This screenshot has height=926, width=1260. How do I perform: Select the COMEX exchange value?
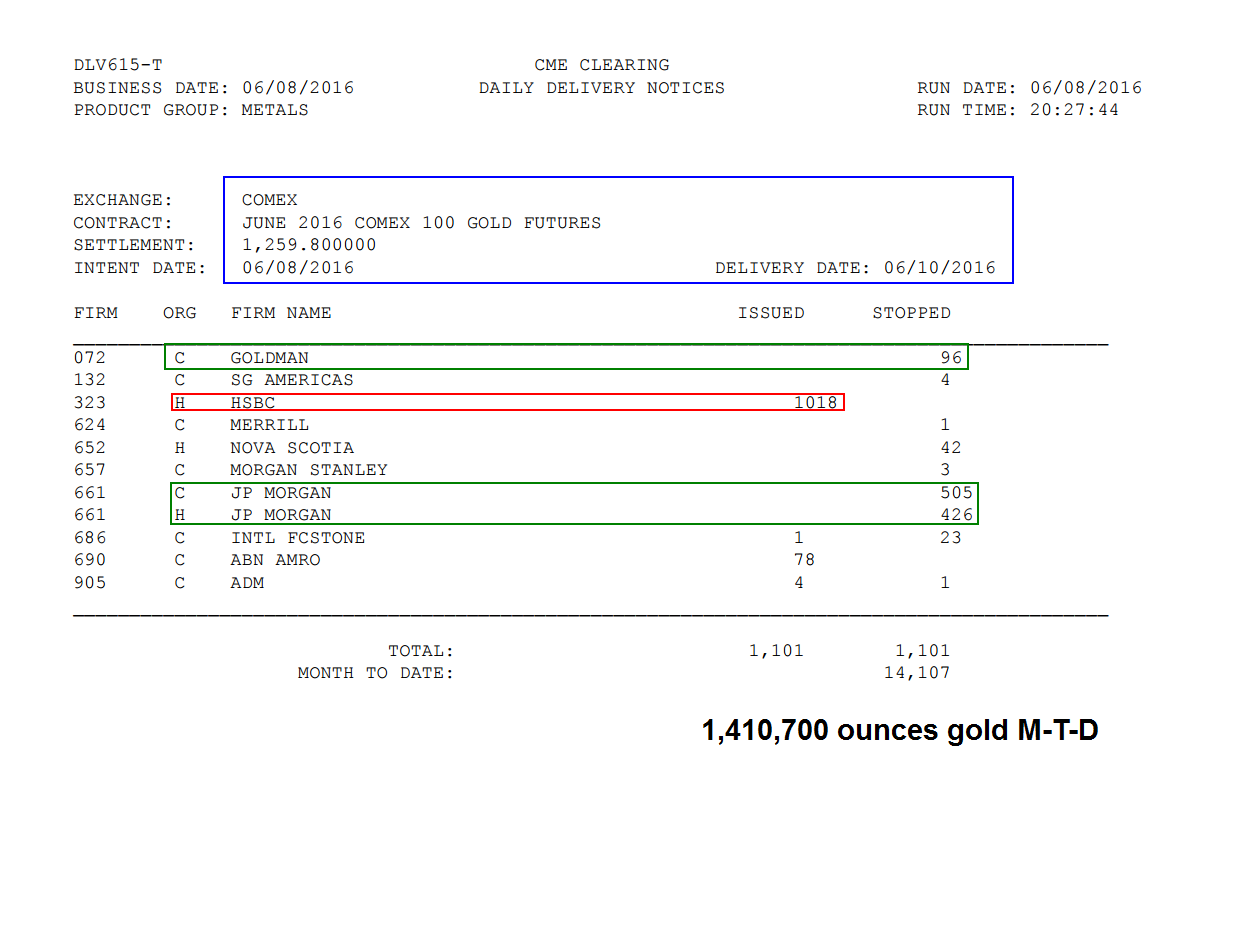pyautogui.click(x=270, y=200)
